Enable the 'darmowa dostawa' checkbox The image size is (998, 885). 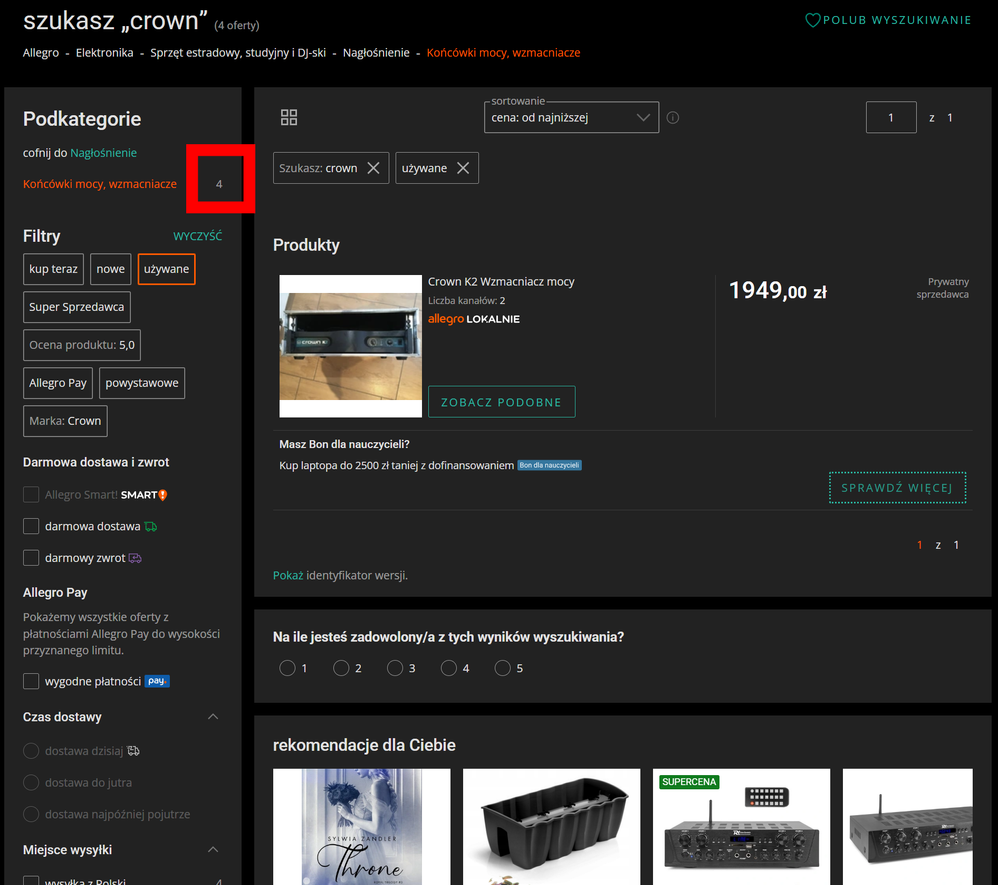click(31, 527)
